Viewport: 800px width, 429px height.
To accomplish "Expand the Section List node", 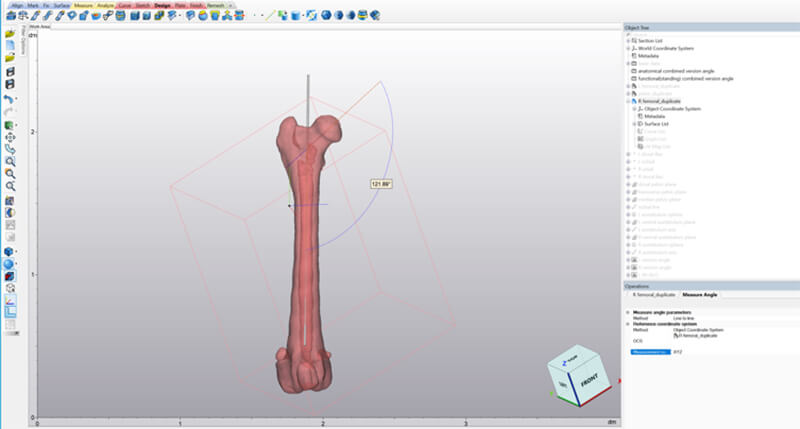I will pos(628,41).
